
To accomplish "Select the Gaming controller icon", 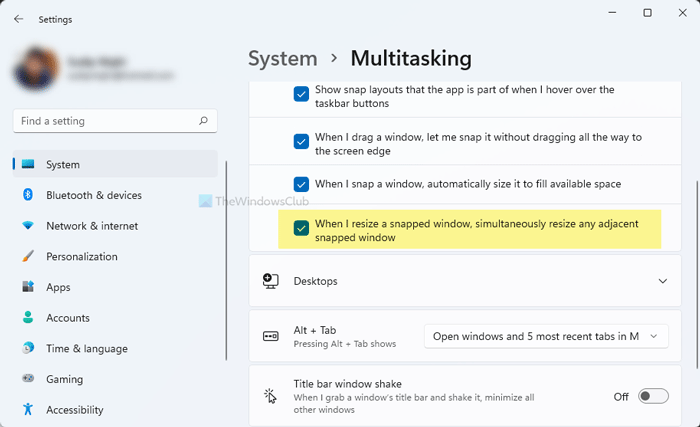I will tap(28, 380).
